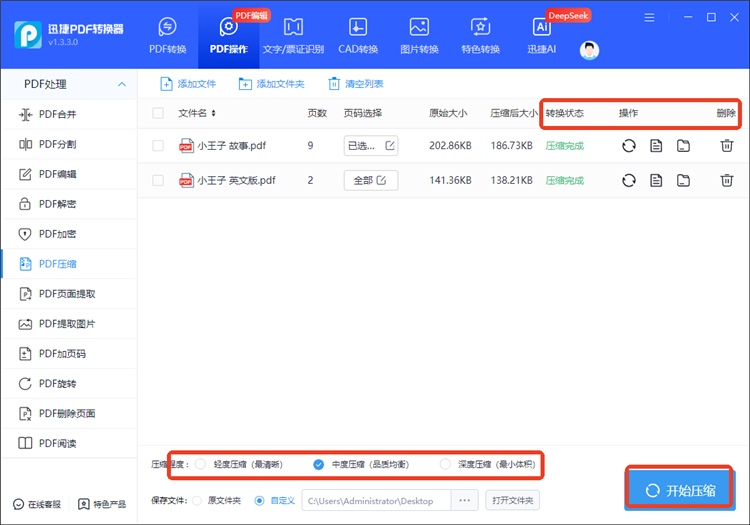Click the 开始压缩 button

[680, 491]
